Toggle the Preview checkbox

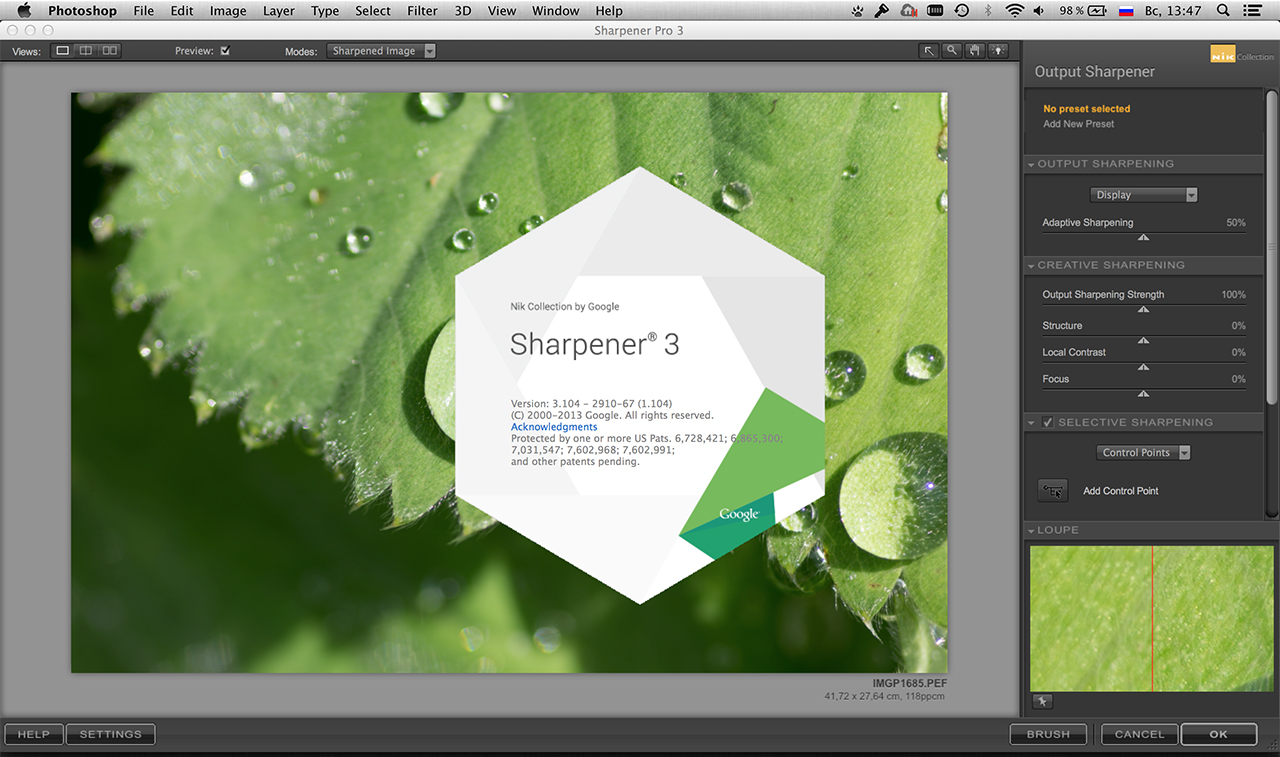[225, 50]
